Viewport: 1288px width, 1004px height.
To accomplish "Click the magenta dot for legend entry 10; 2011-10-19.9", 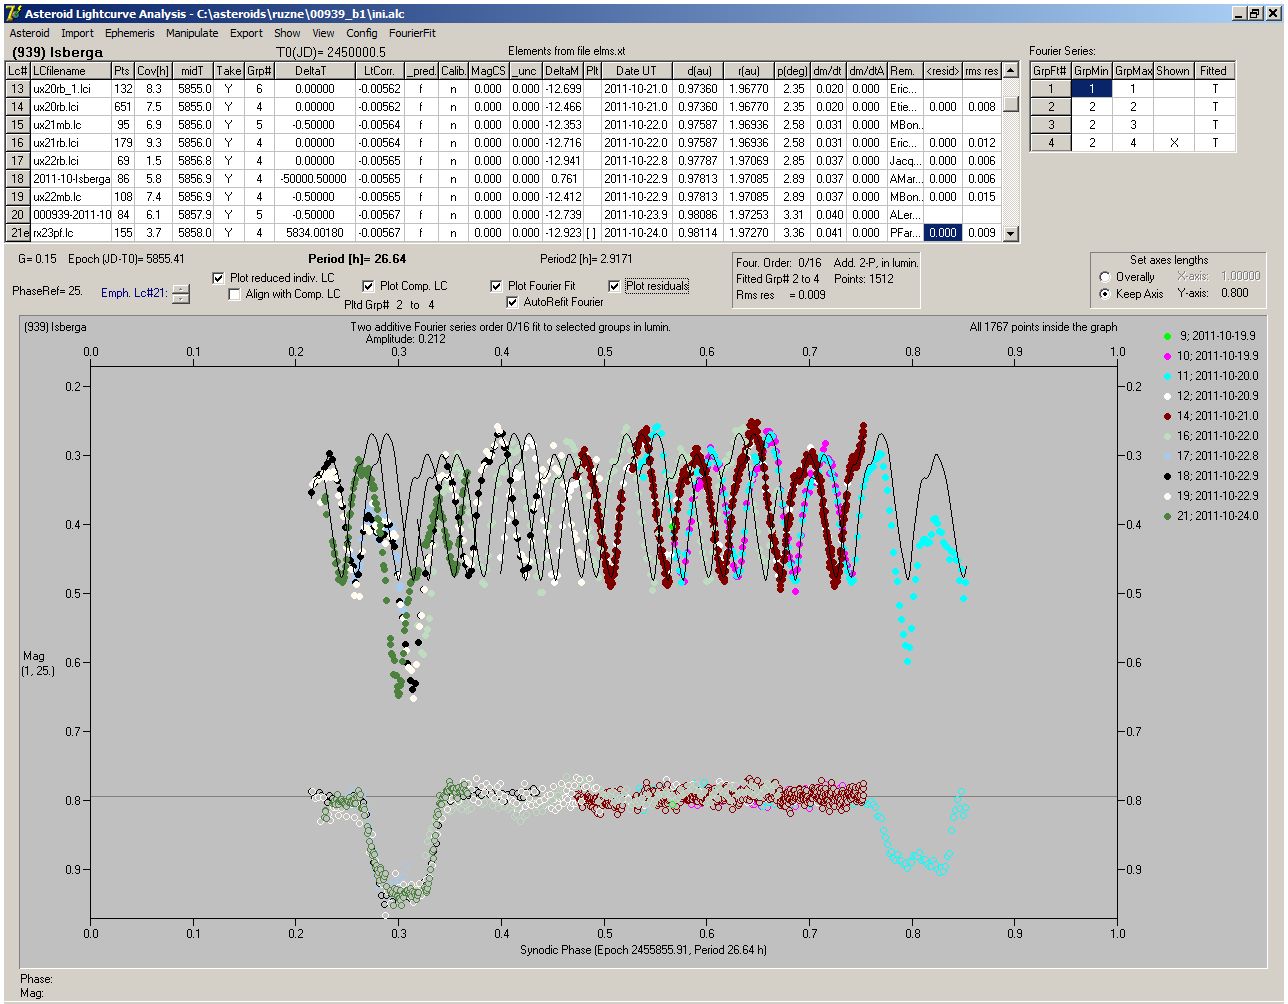I will [1167, 356].
